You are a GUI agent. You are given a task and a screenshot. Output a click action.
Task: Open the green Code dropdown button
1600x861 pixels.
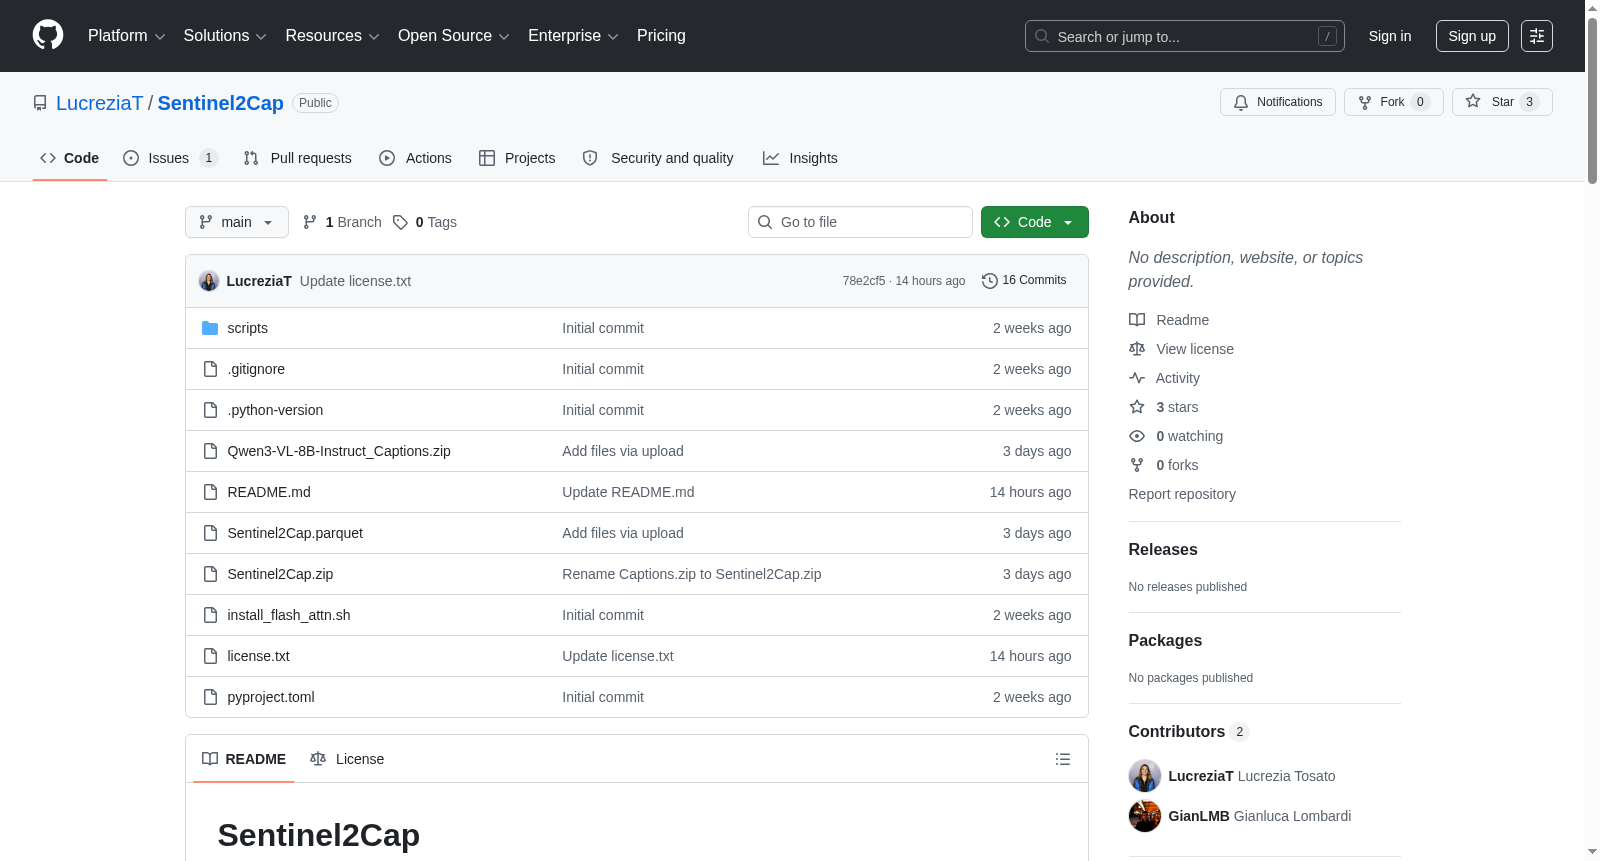click(x=1035, y=222)
